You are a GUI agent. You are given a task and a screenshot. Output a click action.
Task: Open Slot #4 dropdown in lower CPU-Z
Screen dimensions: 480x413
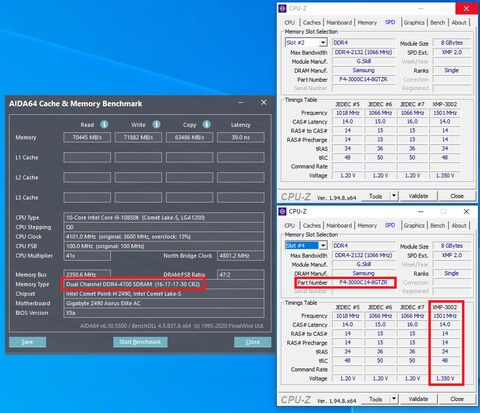[x=323, y=246]
